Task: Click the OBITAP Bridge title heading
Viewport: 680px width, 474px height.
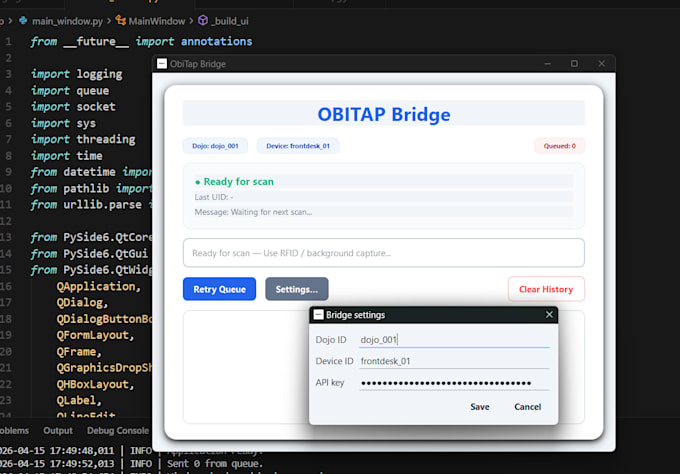Action: [384, 114]
